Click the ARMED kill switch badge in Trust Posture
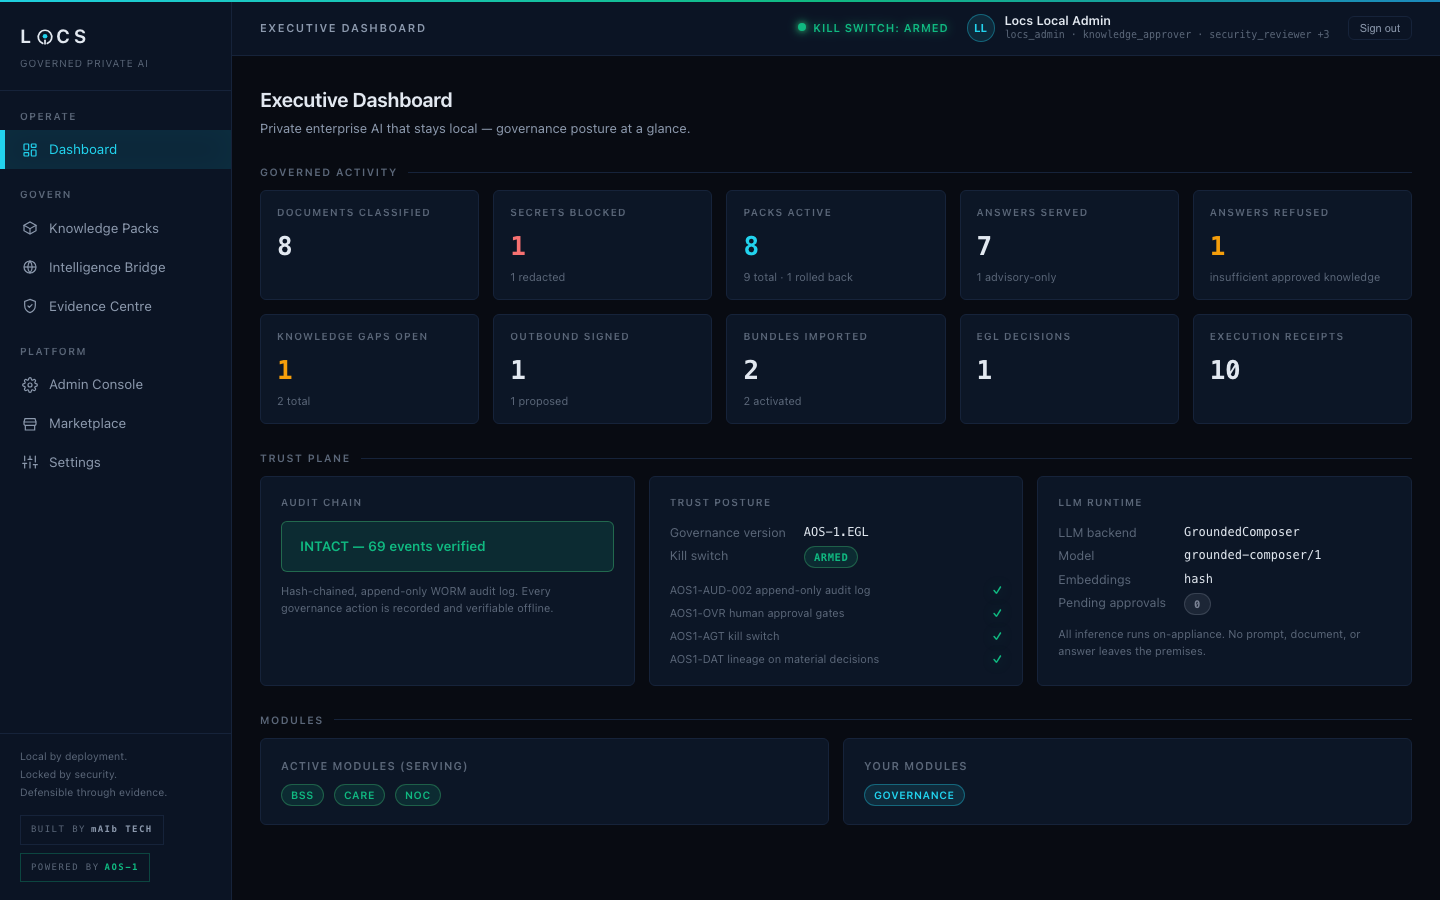 point(831,557)
